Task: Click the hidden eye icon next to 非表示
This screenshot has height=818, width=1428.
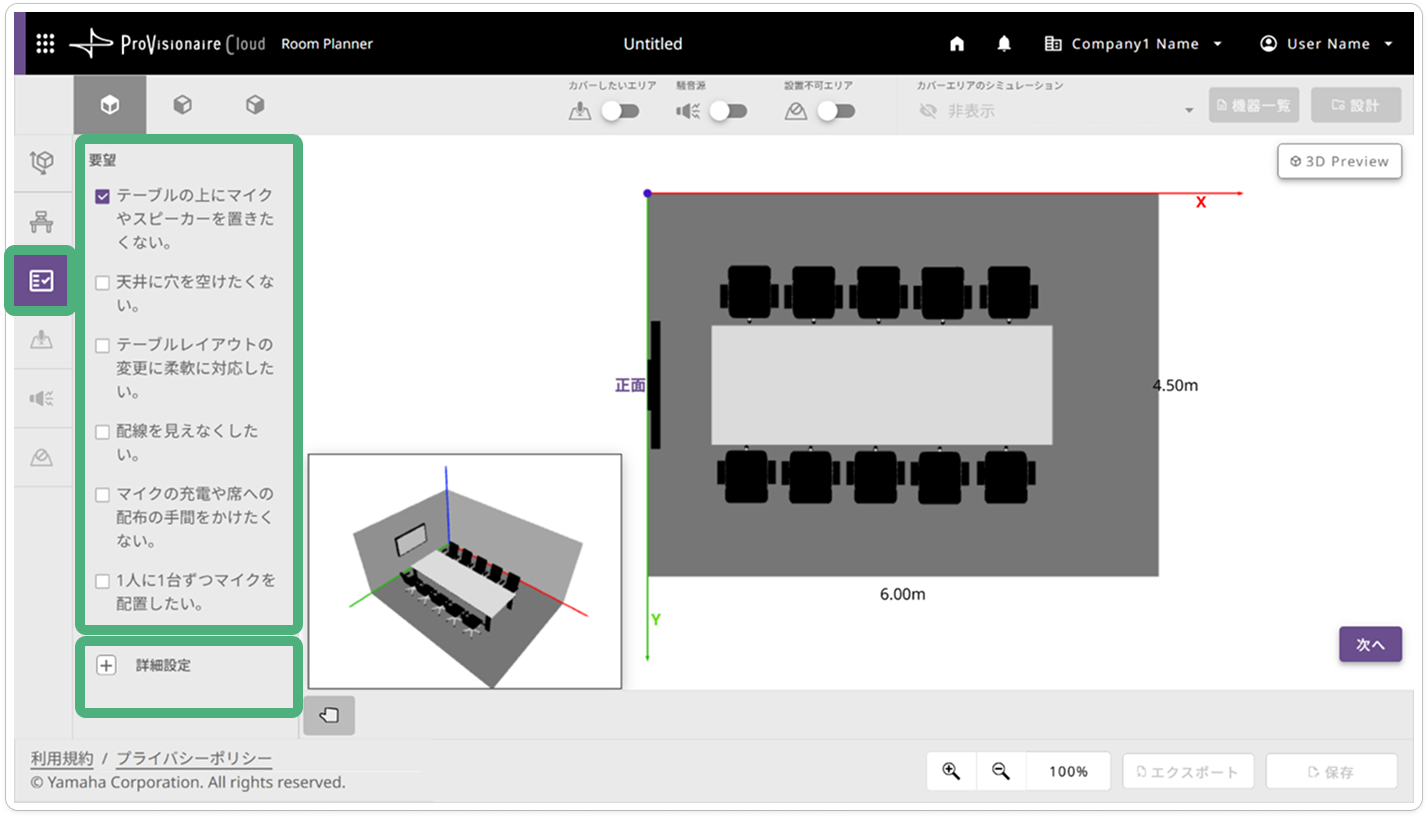Action: point(927,111)
